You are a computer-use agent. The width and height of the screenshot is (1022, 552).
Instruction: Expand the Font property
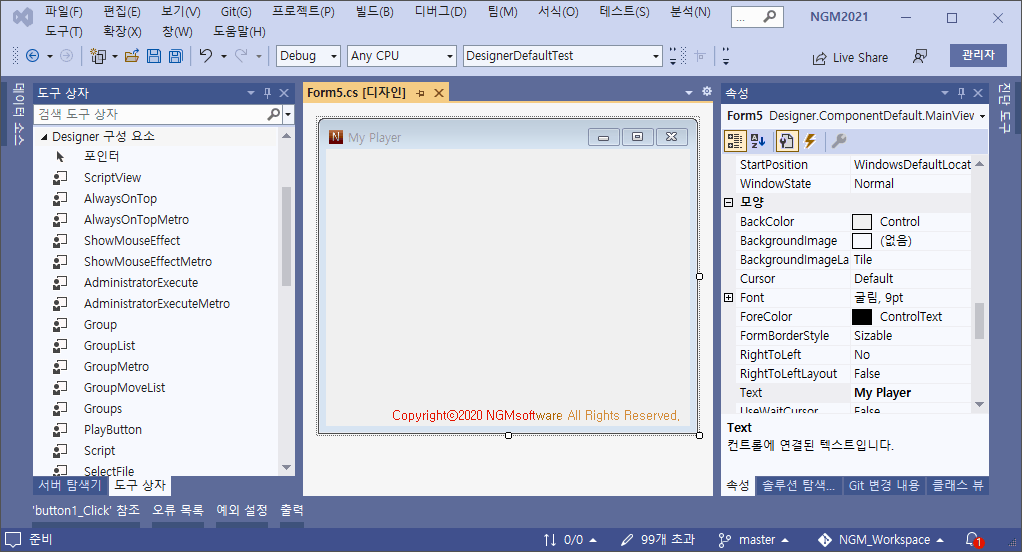[x=729, y=298]
